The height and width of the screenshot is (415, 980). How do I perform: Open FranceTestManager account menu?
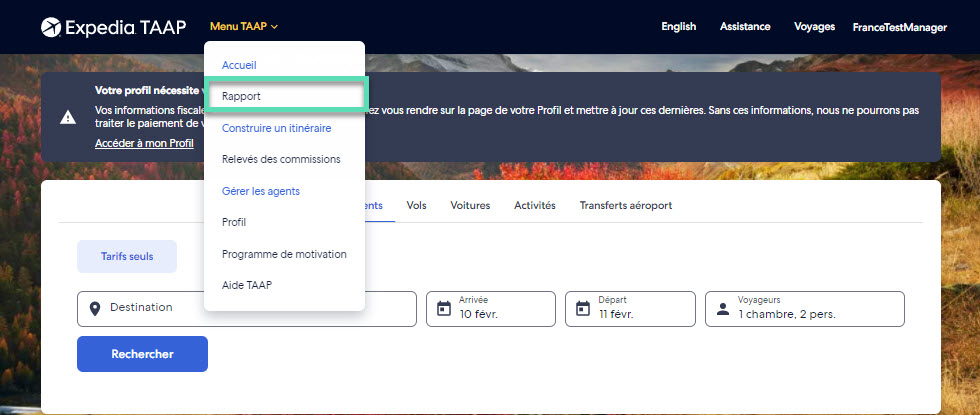(899, 27)
